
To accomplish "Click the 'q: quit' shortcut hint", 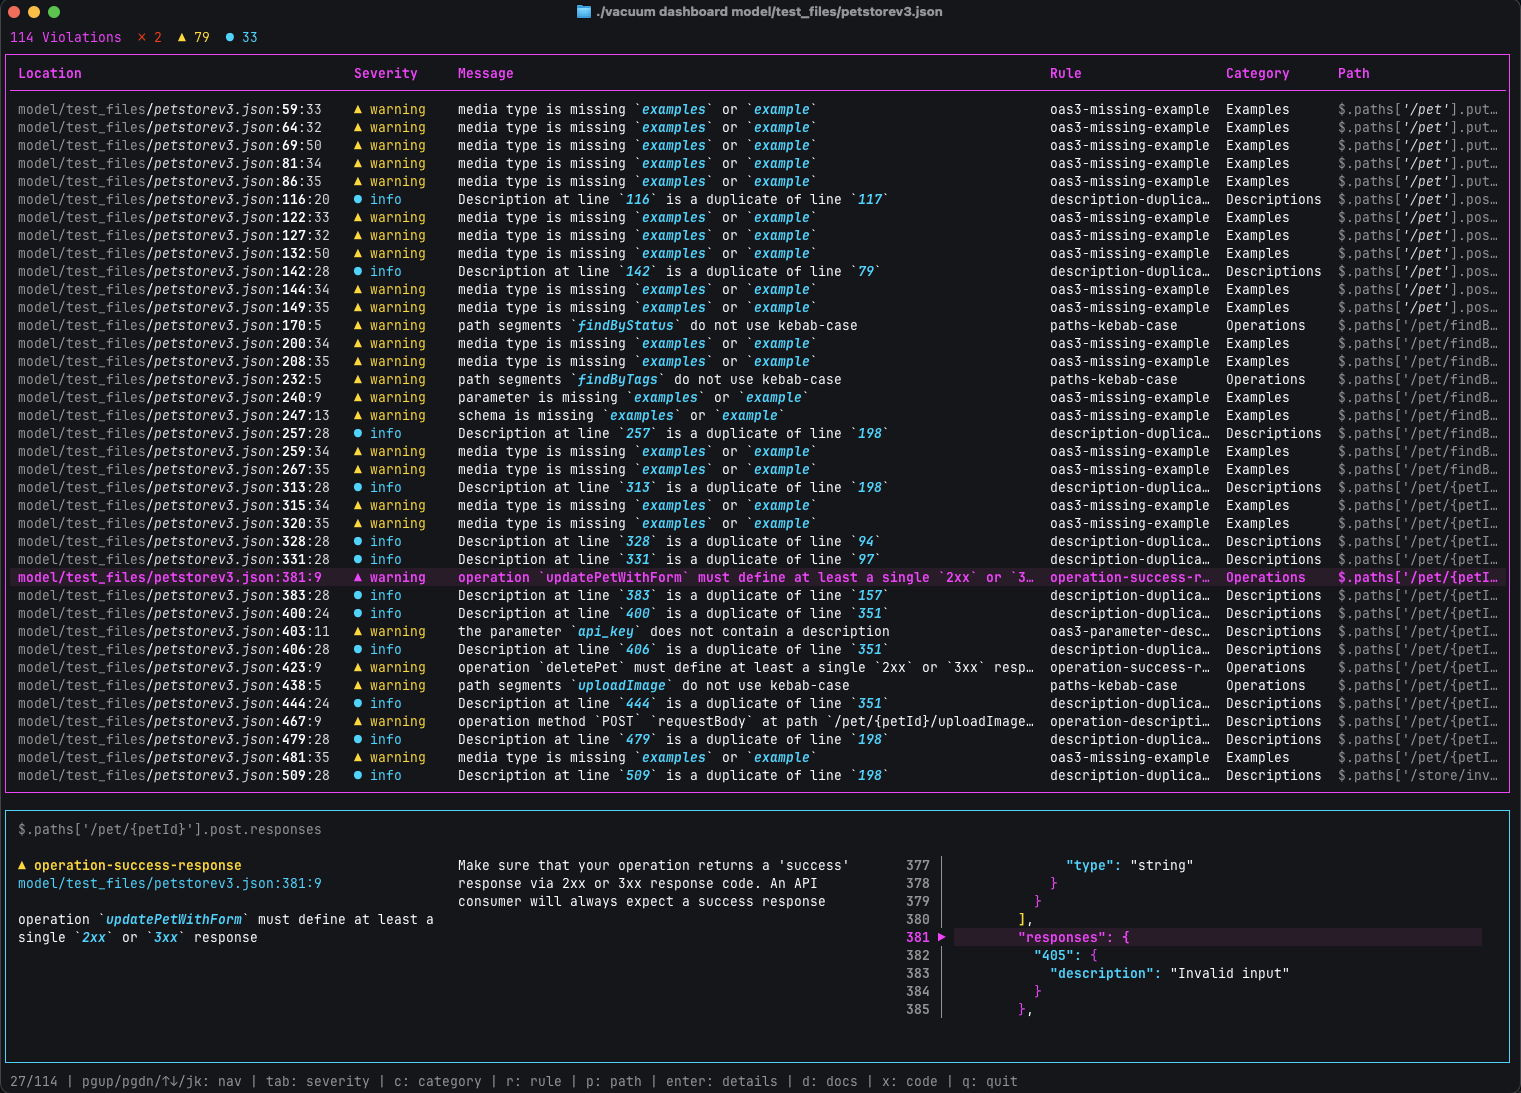I will tap(990, 1082).
